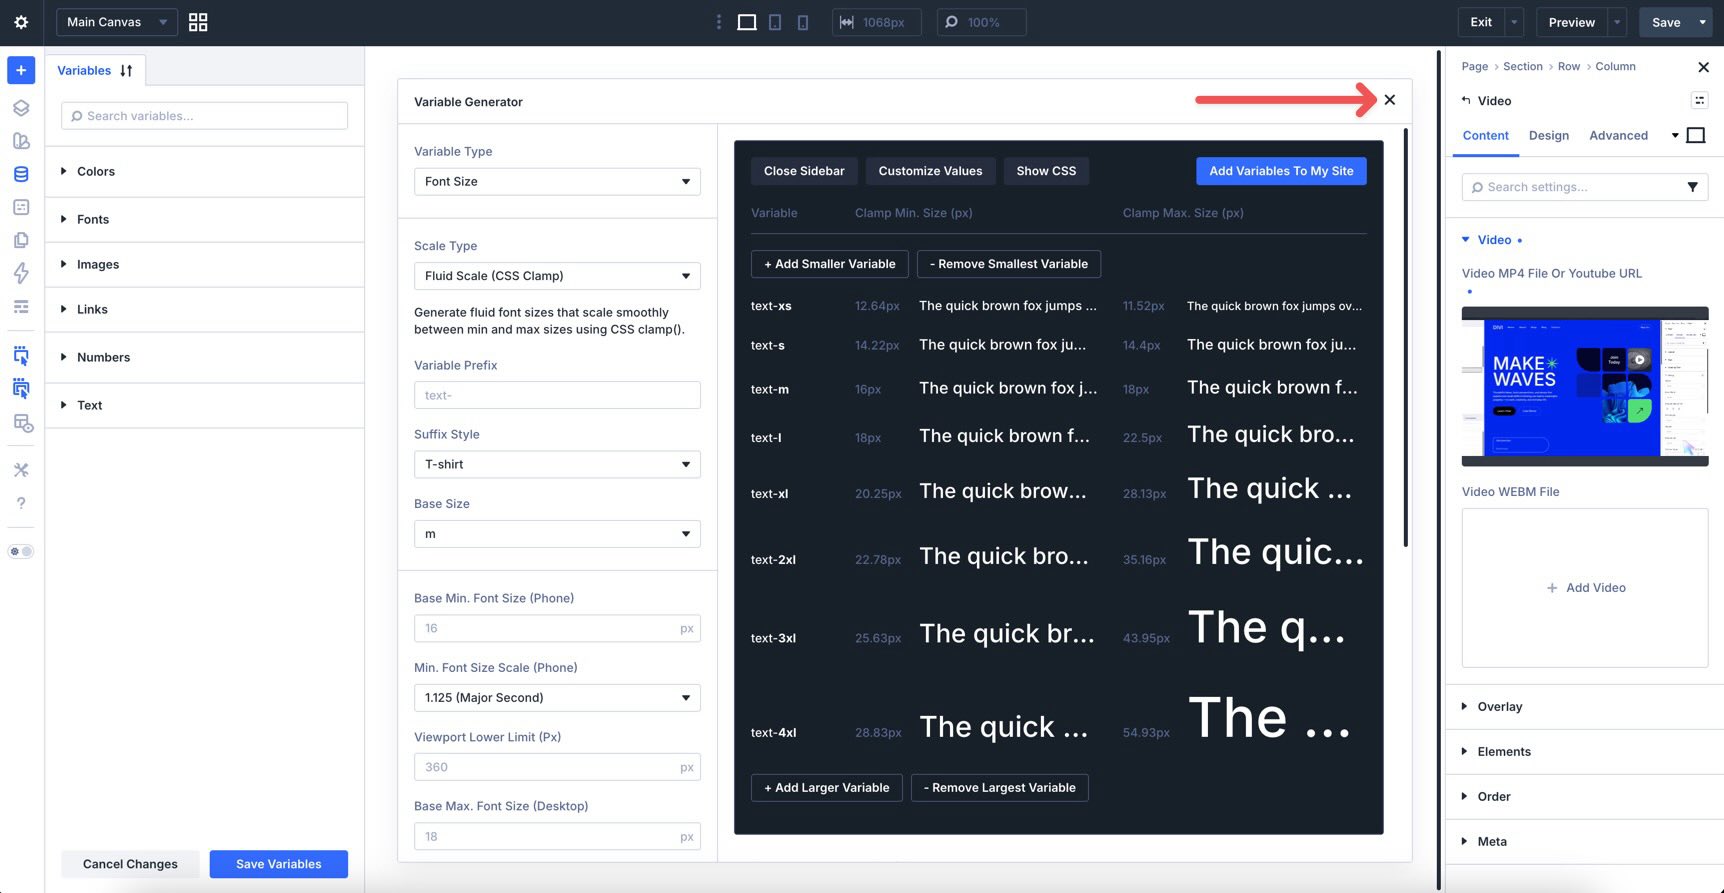Switch to the Design tab
The height and width of the screenshot is (893, 1724).
click(x=1548, y=135)
